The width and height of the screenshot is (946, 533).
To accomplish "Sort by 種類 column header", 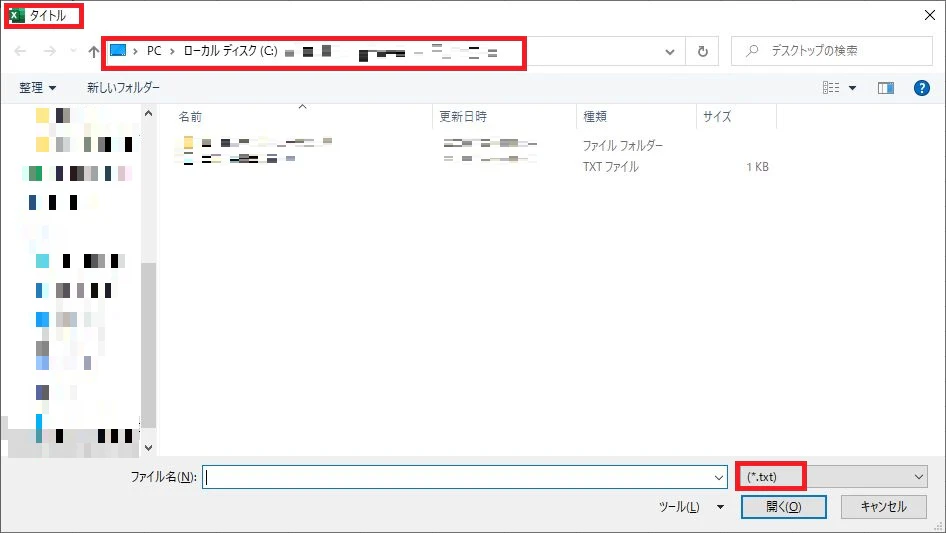I will point(595,116).
